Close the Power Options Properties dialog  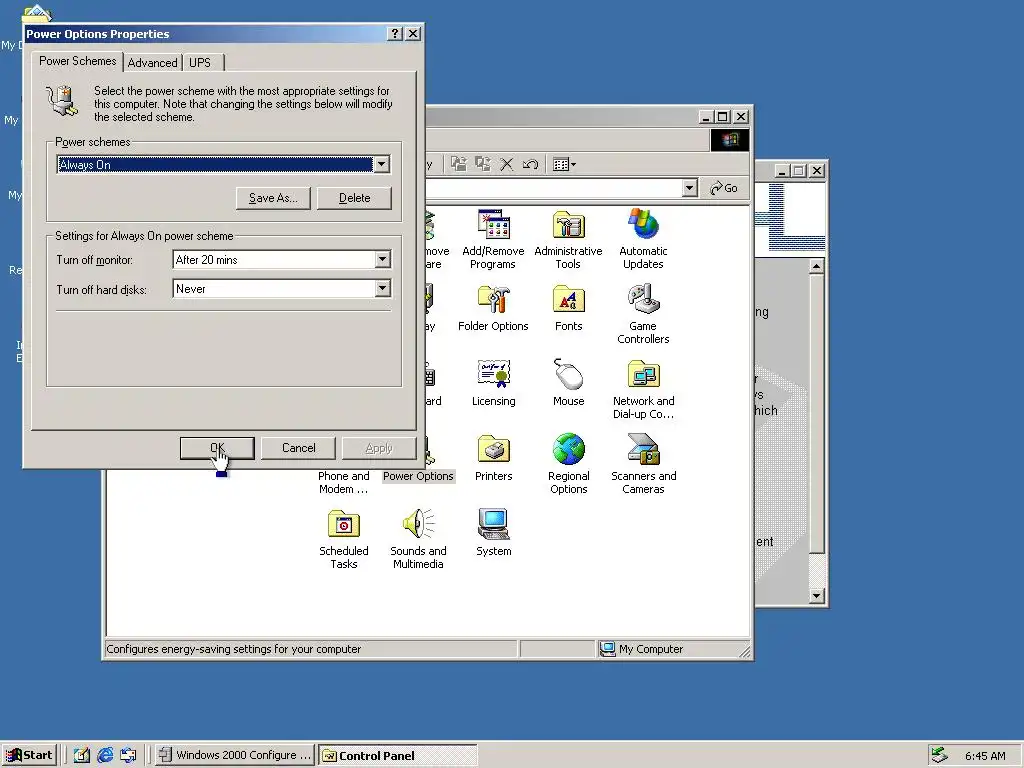[x=413, y=34]
